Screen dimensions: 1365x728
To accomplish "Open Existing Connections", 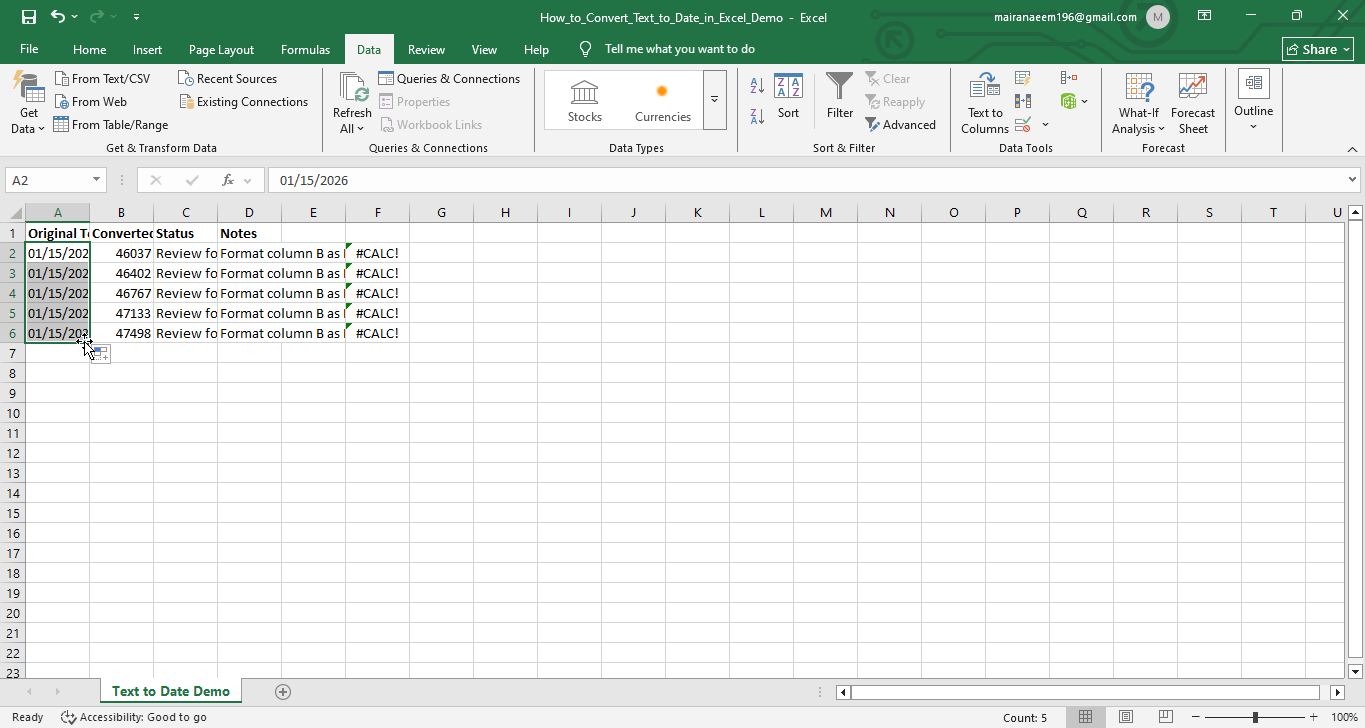I will pyautogui.click(x=243, y=102).
